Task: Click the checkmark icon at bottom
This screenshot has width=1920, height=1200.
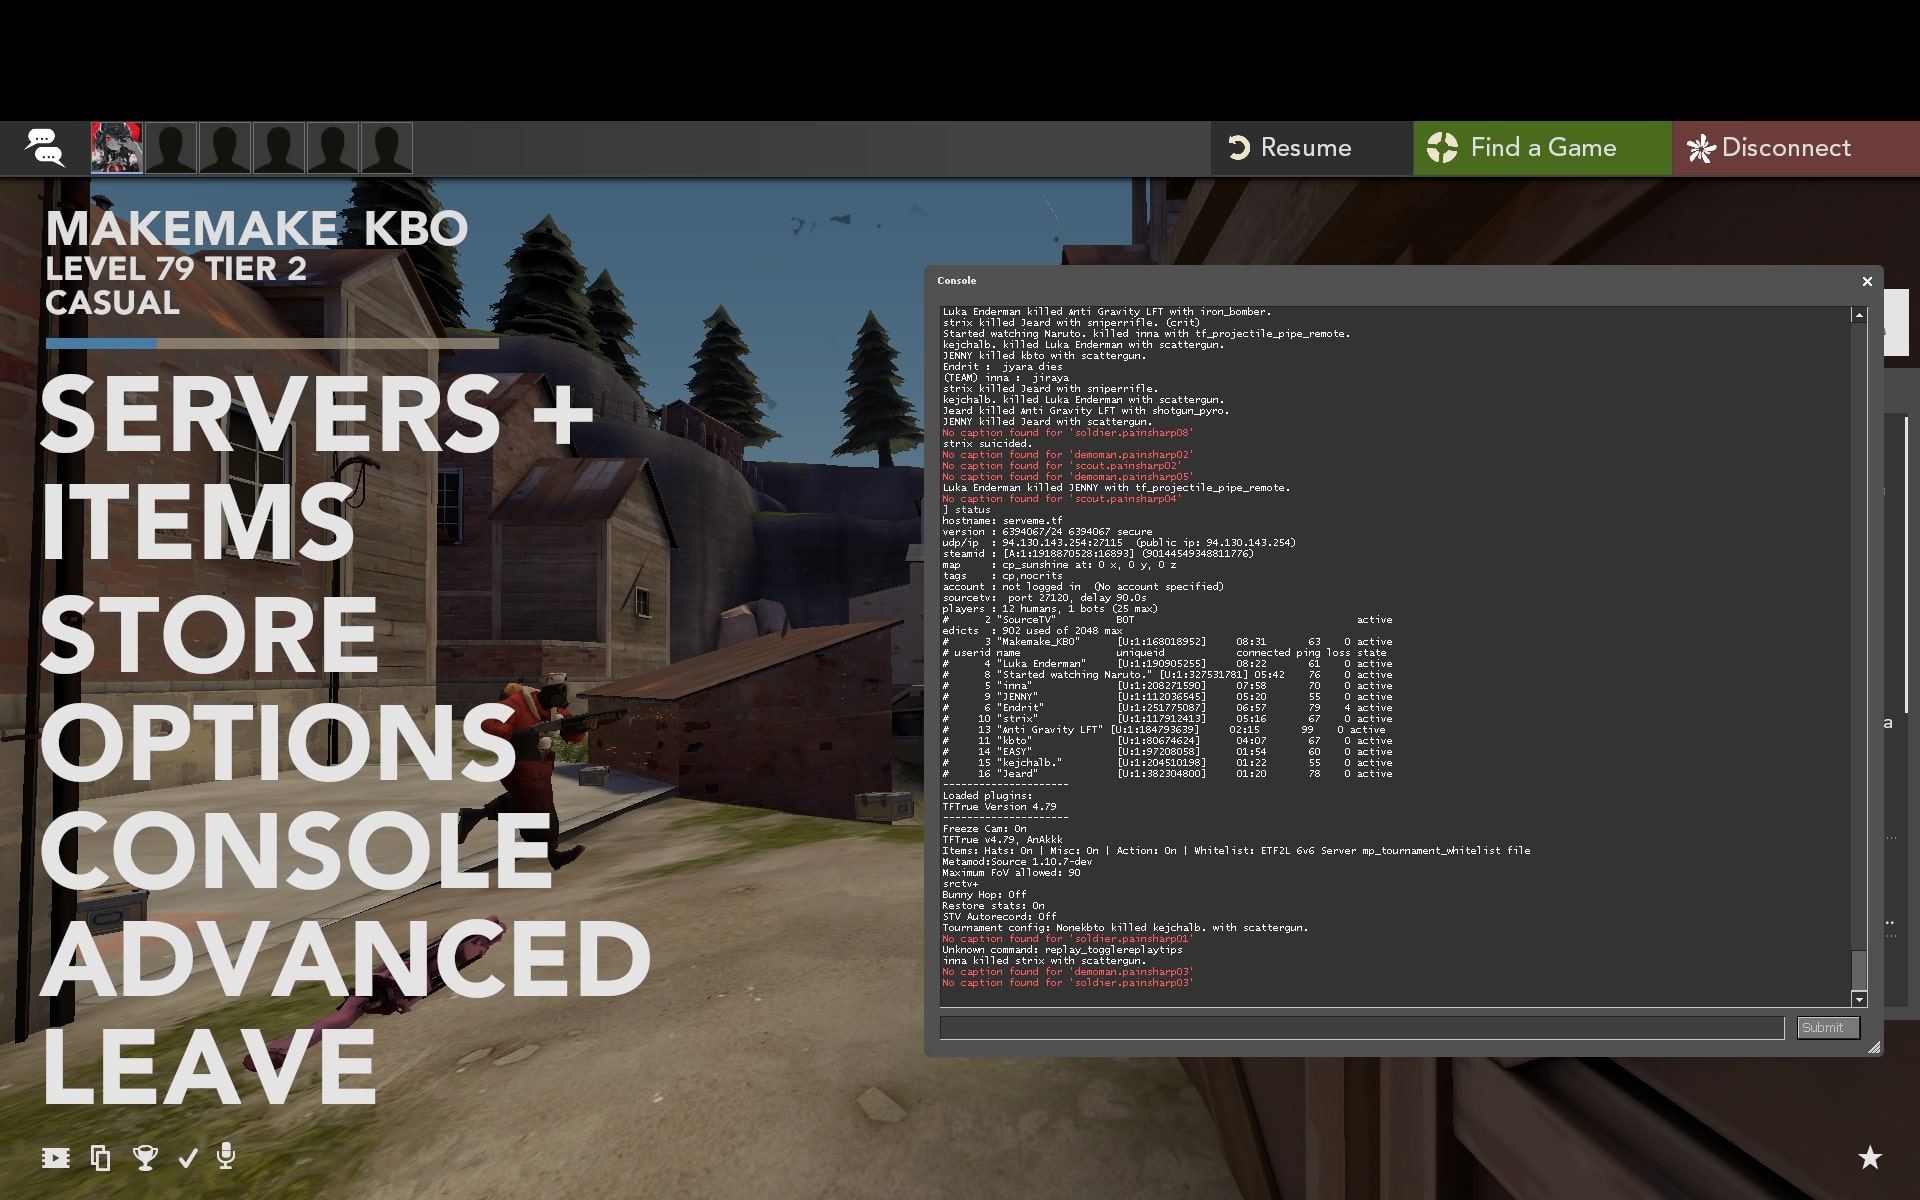Action: 187,1158
